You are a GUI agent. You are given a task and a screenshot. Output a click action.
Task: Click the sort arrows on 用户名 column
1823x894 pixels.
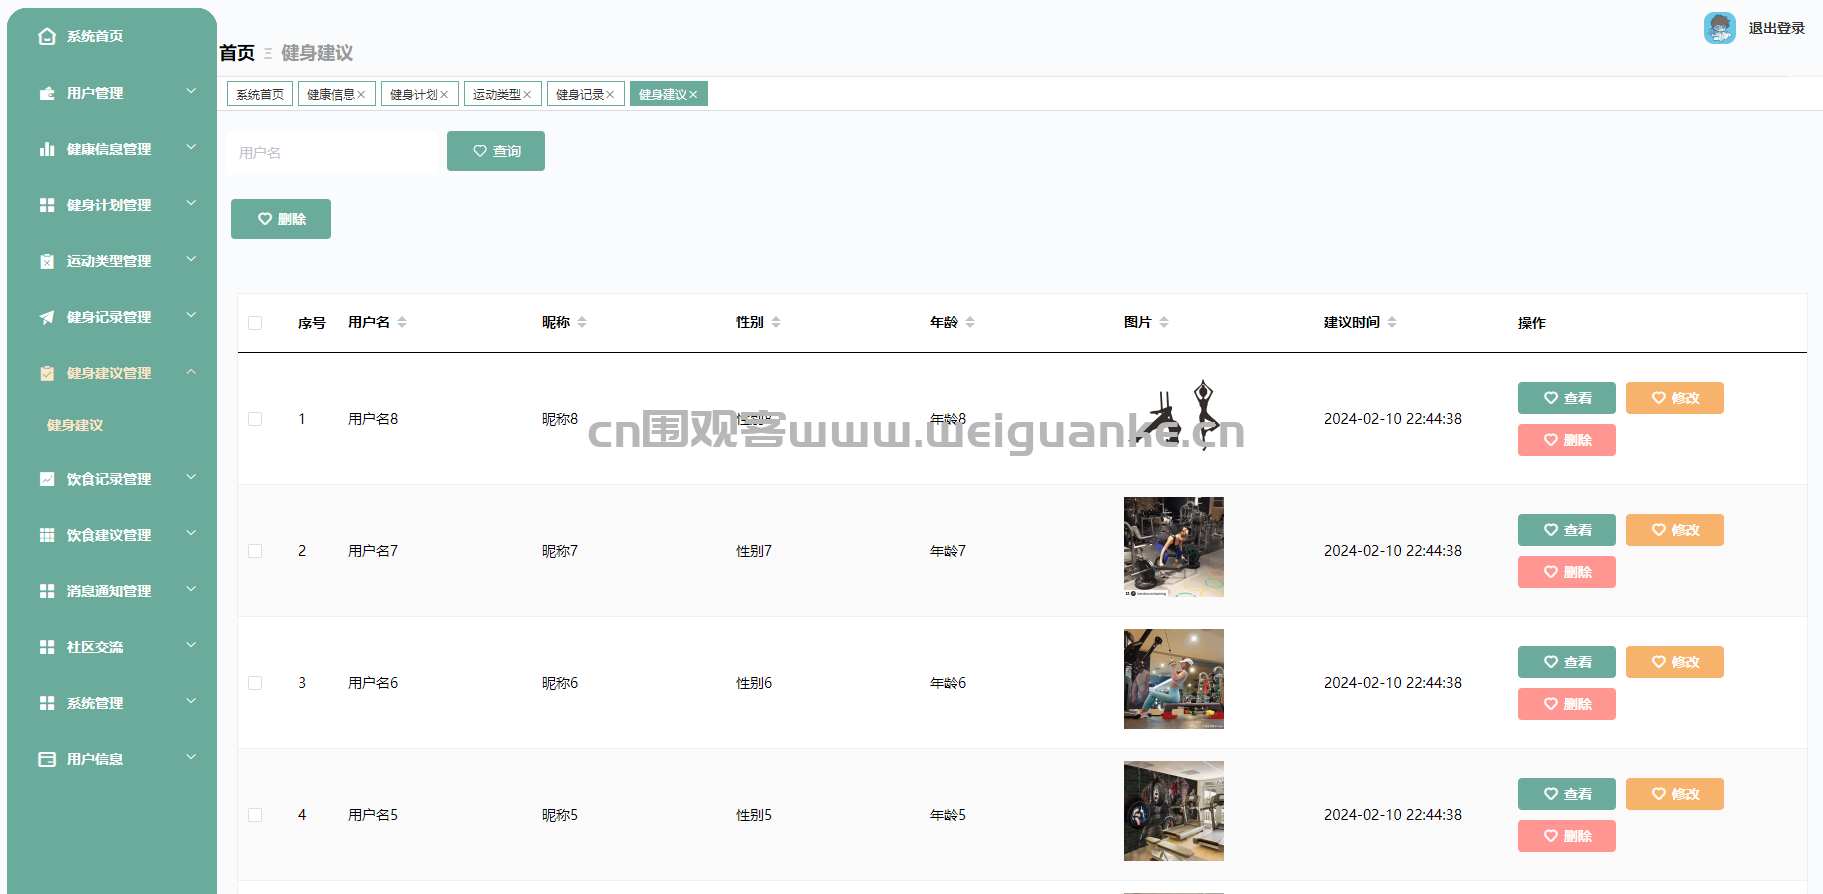coord(402,322)
